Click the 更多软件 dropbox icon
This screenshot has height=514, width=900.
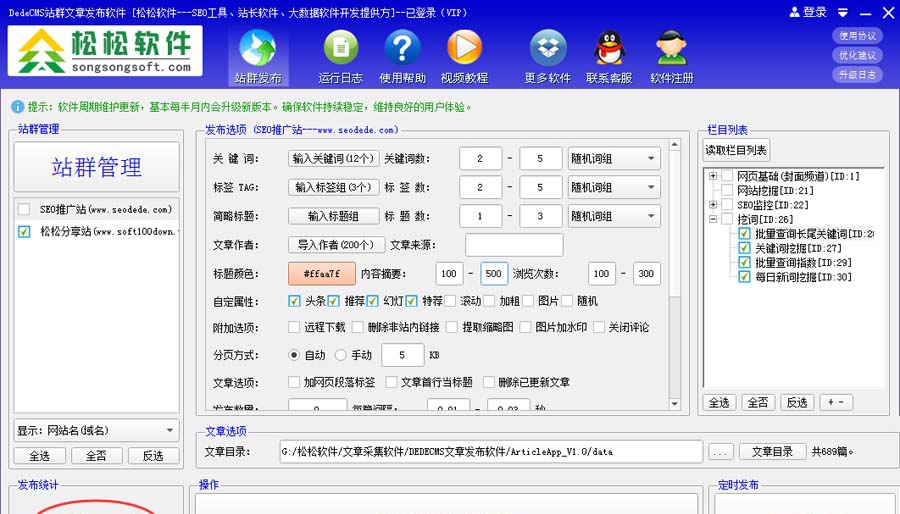[548, 56]
